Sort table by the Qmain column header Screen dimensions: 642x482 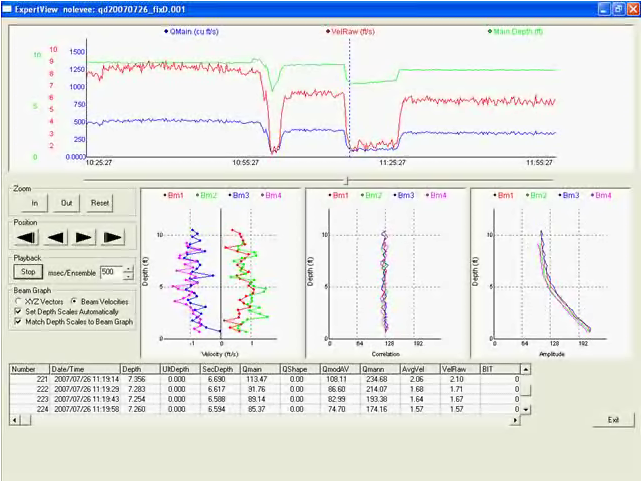point(259,369)
